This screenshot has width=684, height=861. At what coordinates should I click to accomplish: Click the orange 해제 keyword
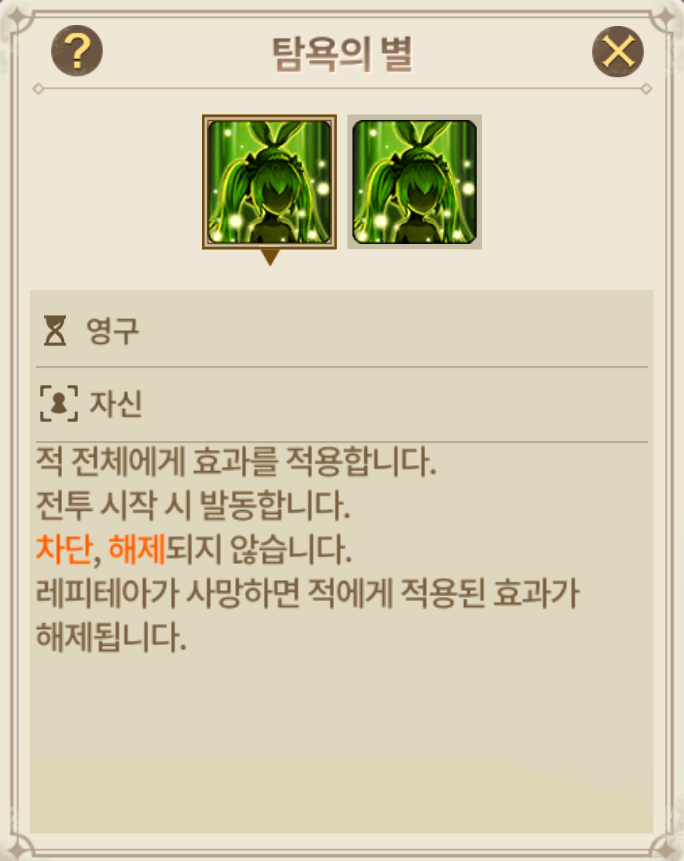pos(137,549)
